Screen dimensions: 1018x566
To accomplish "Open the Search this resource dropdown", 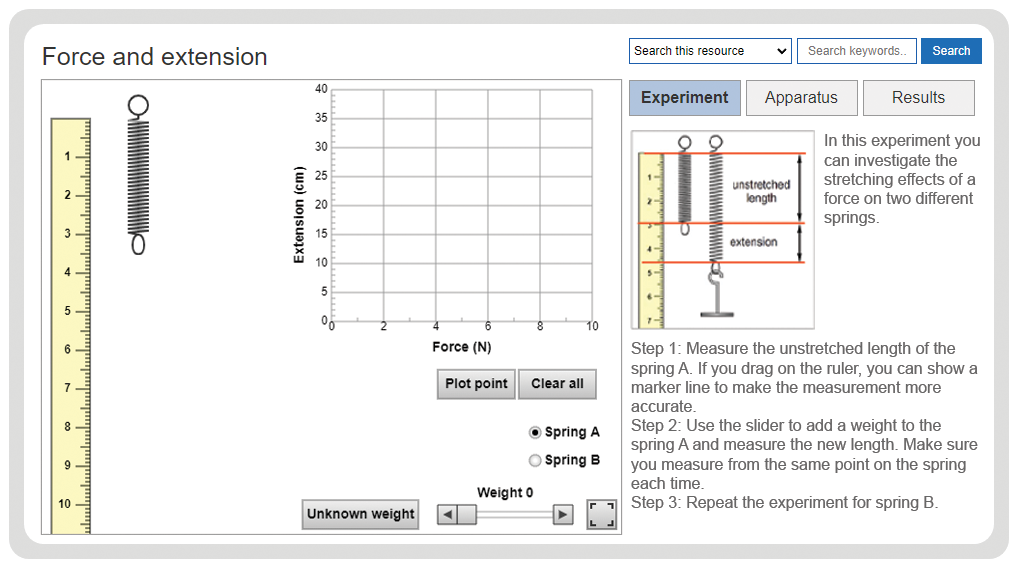I will (710, 51).
